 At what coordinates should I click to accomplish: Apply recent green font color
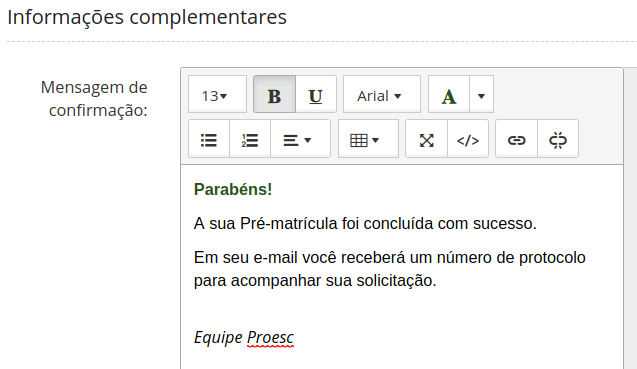coord(449,94)
